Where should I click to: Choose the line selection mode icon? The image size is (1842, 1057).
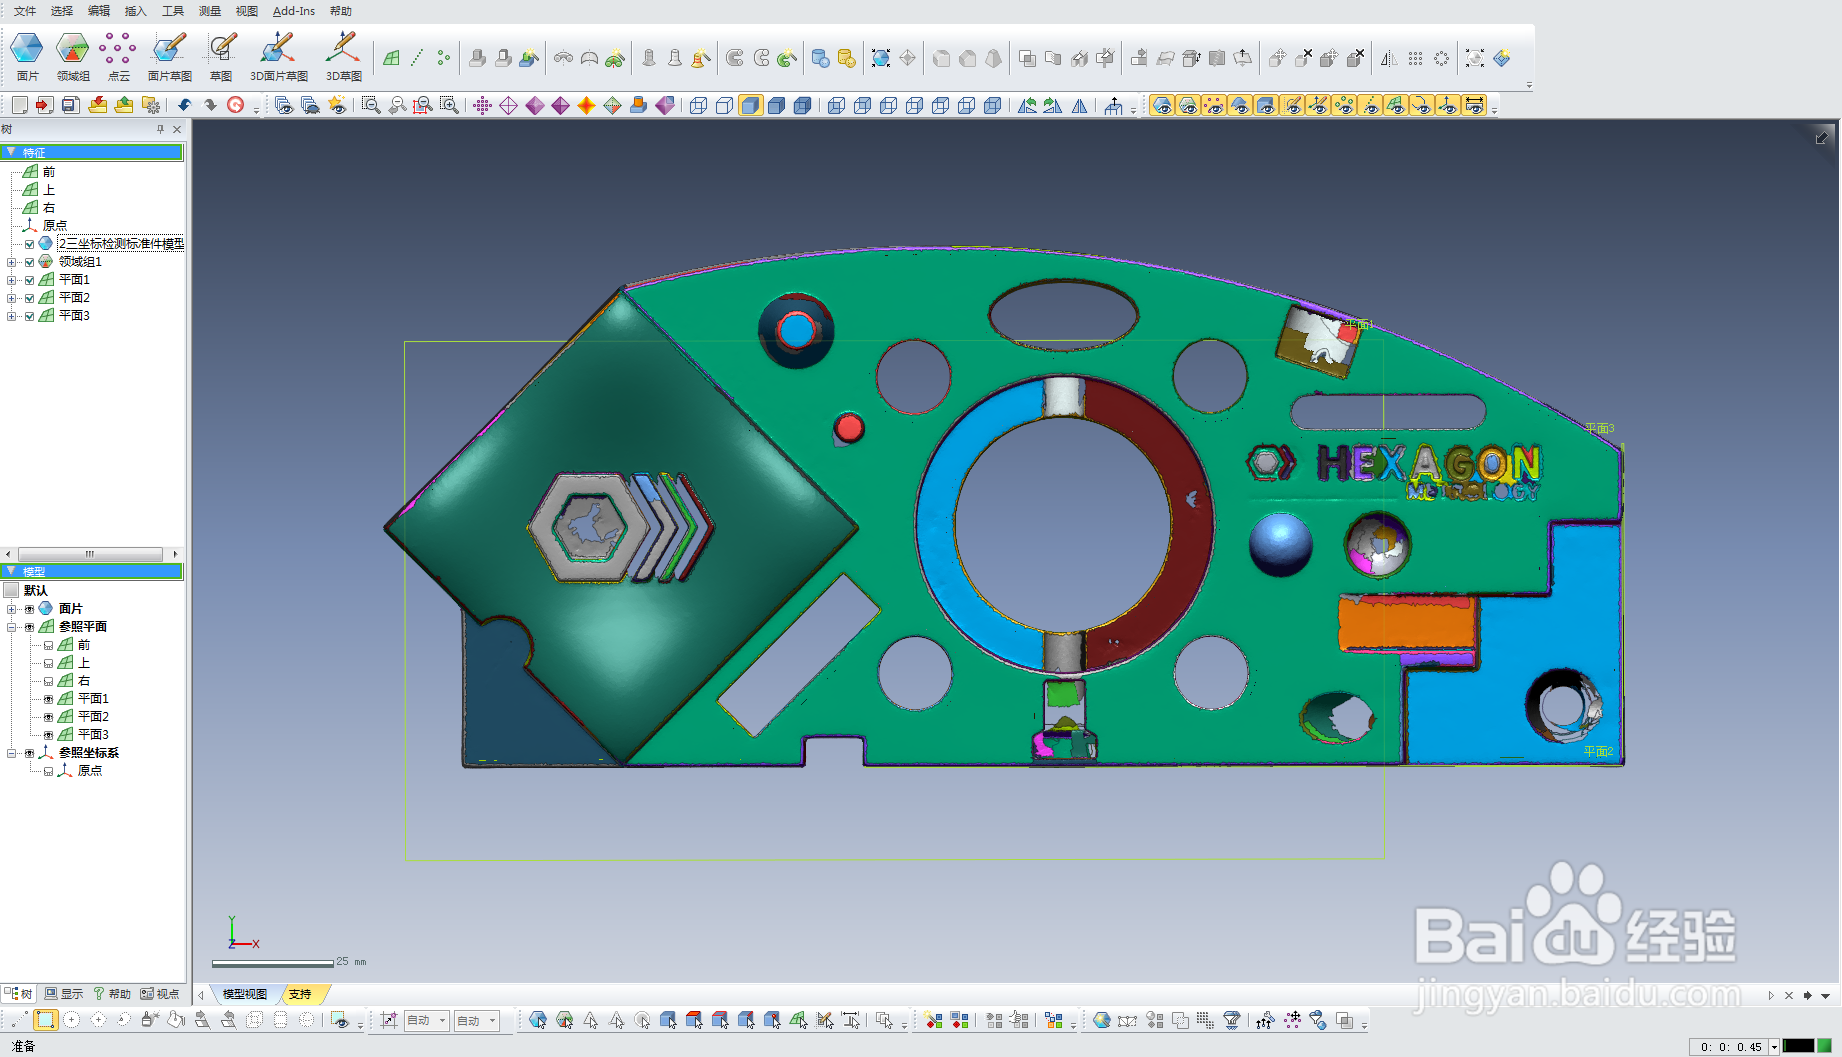click(x=20, y=1020)
